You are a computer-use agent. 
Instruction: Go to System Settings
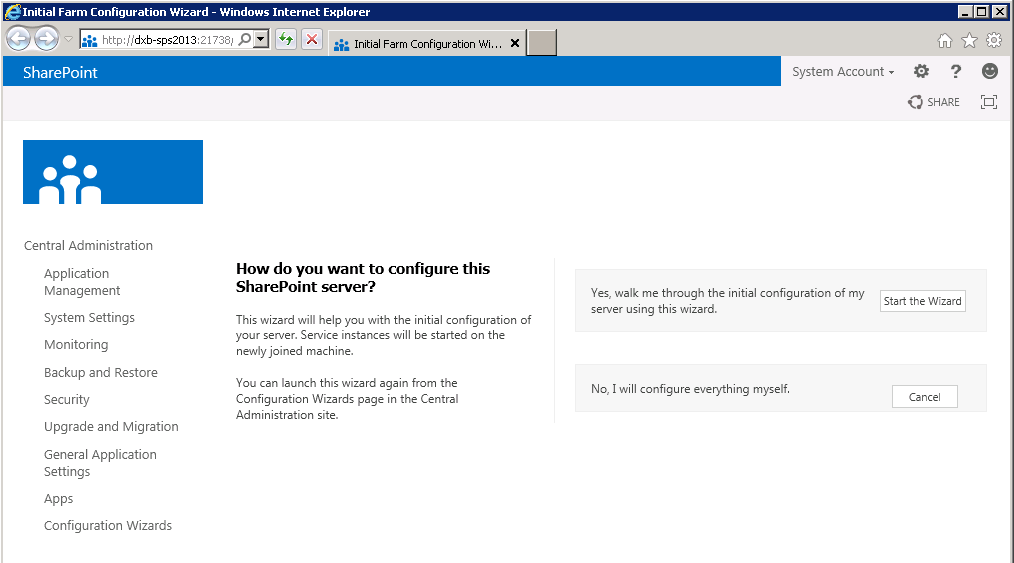click(x=89, y=317)
